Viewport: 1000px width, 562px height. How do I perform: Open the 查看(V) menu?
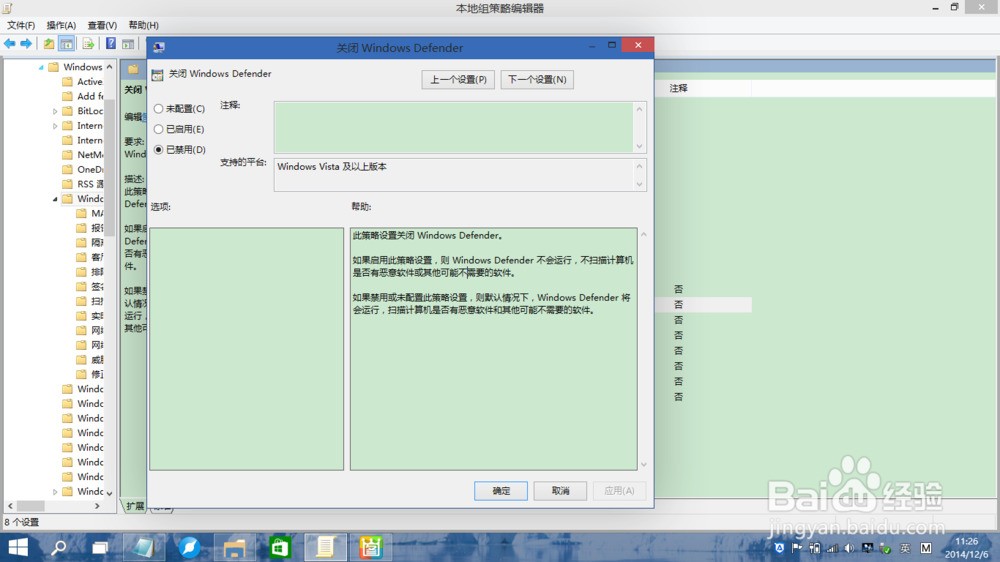point(102,25)
